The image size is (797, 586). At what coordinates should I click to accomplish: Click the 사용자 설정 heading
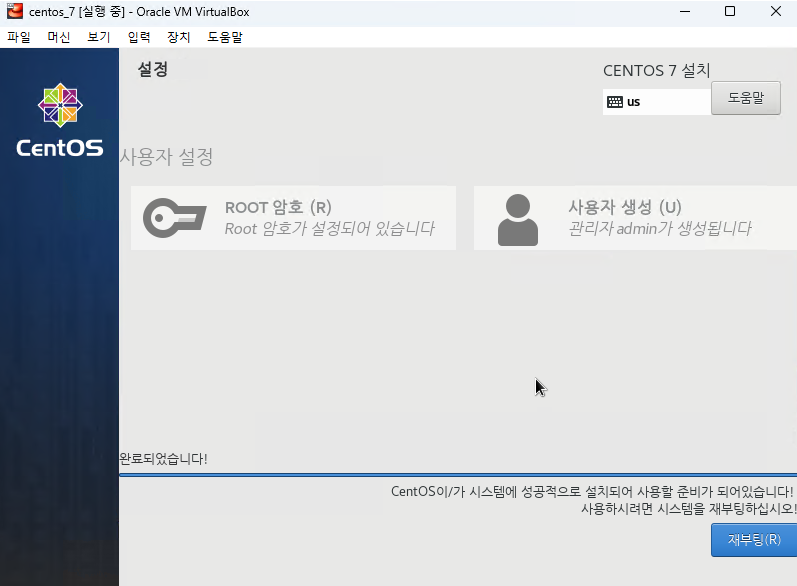click(166, 157)
